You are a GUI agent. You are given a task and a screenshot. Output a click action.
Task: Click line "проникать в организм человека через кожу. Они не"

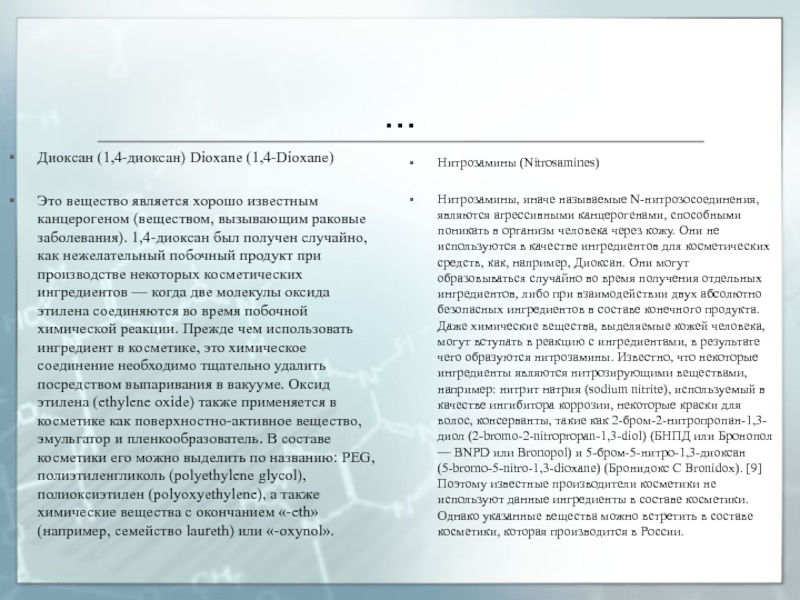point(578,231)
